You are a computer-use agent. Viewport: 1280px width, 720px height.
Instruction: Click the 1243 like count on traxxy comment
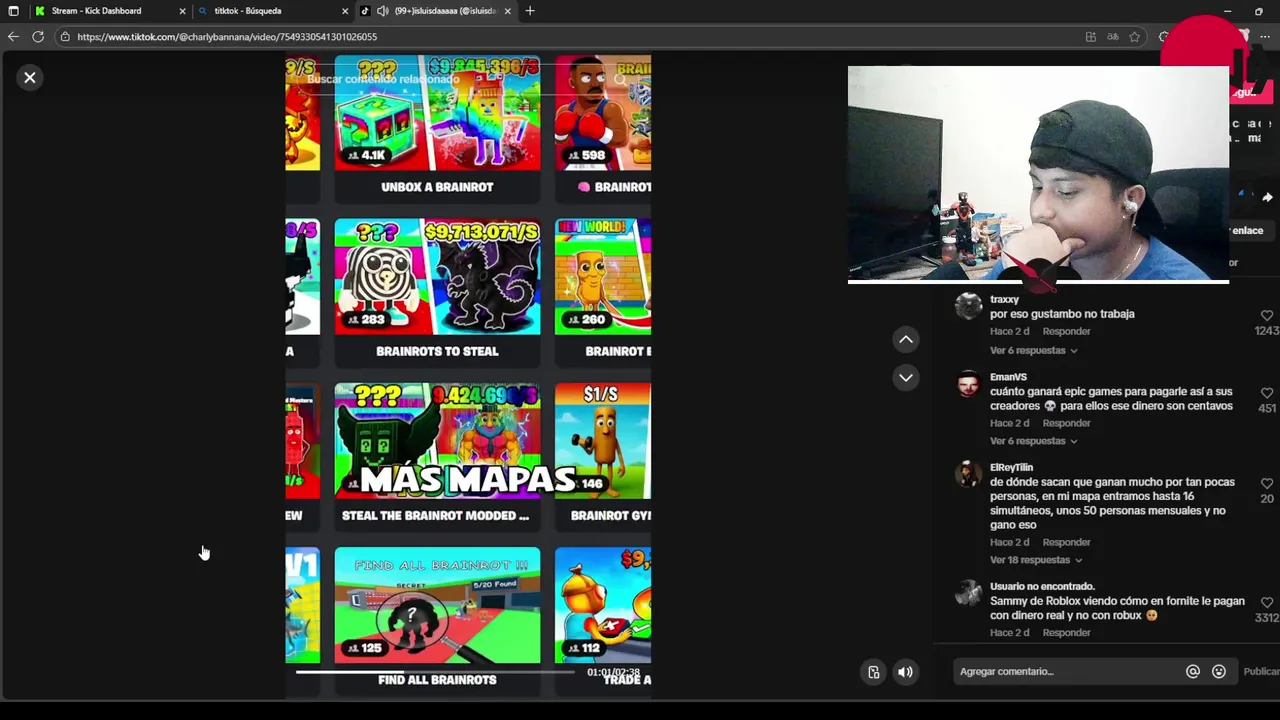(1267, 331)
